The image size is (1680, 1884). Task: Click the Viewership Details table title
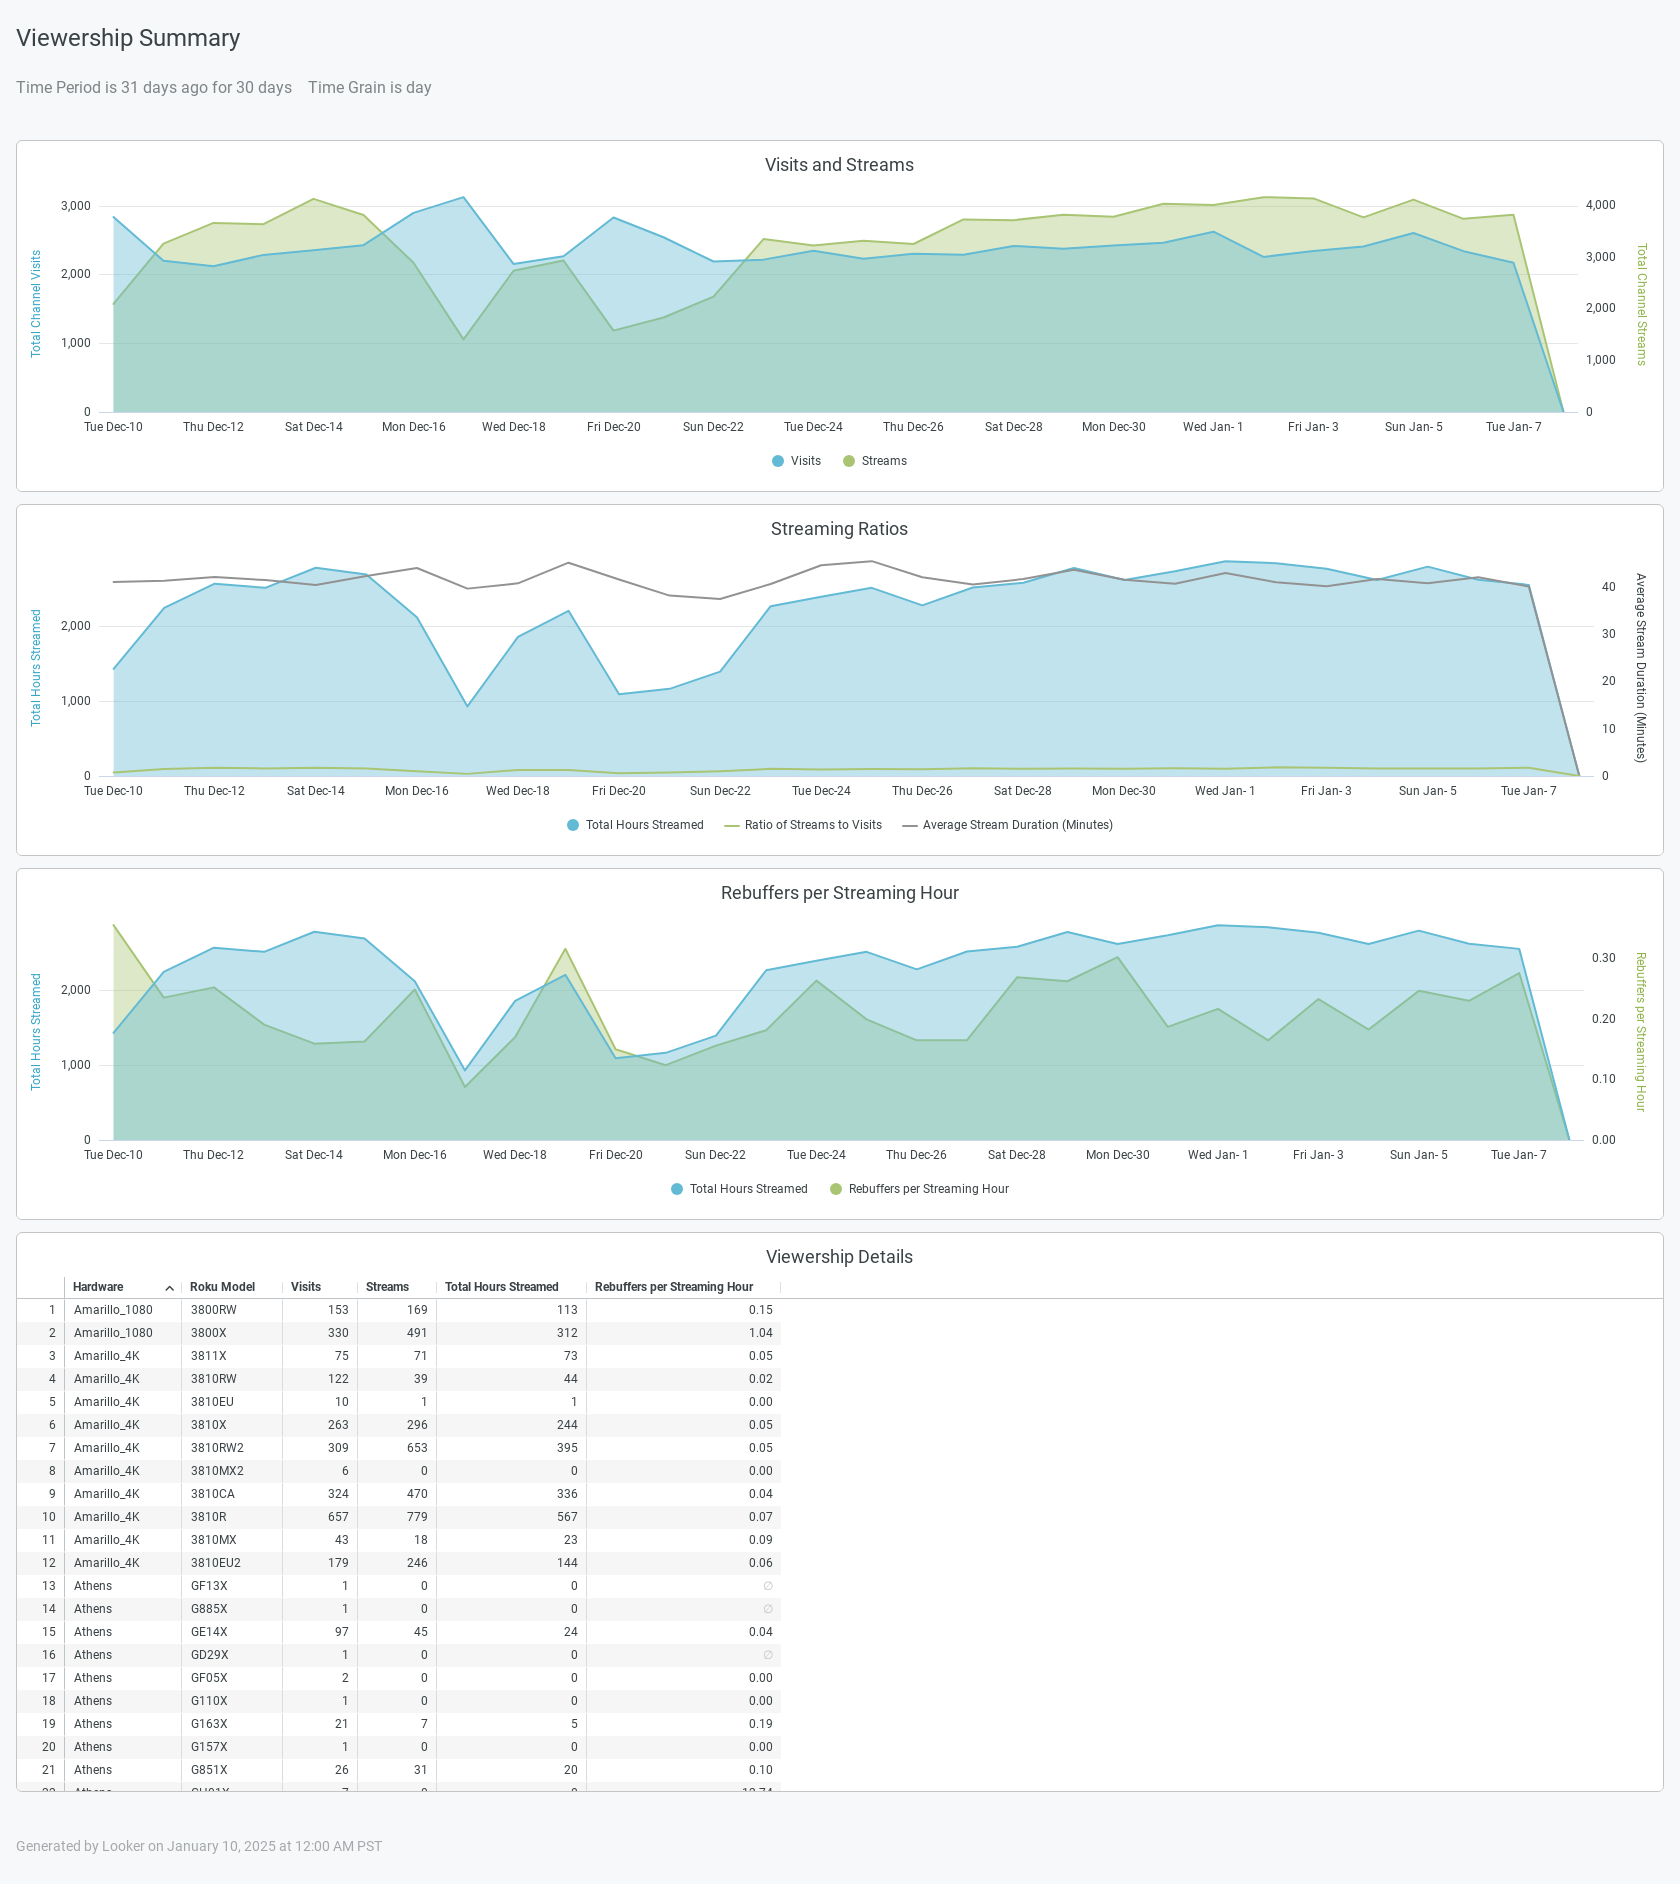pyautogui.click(x=839, y=1257)
